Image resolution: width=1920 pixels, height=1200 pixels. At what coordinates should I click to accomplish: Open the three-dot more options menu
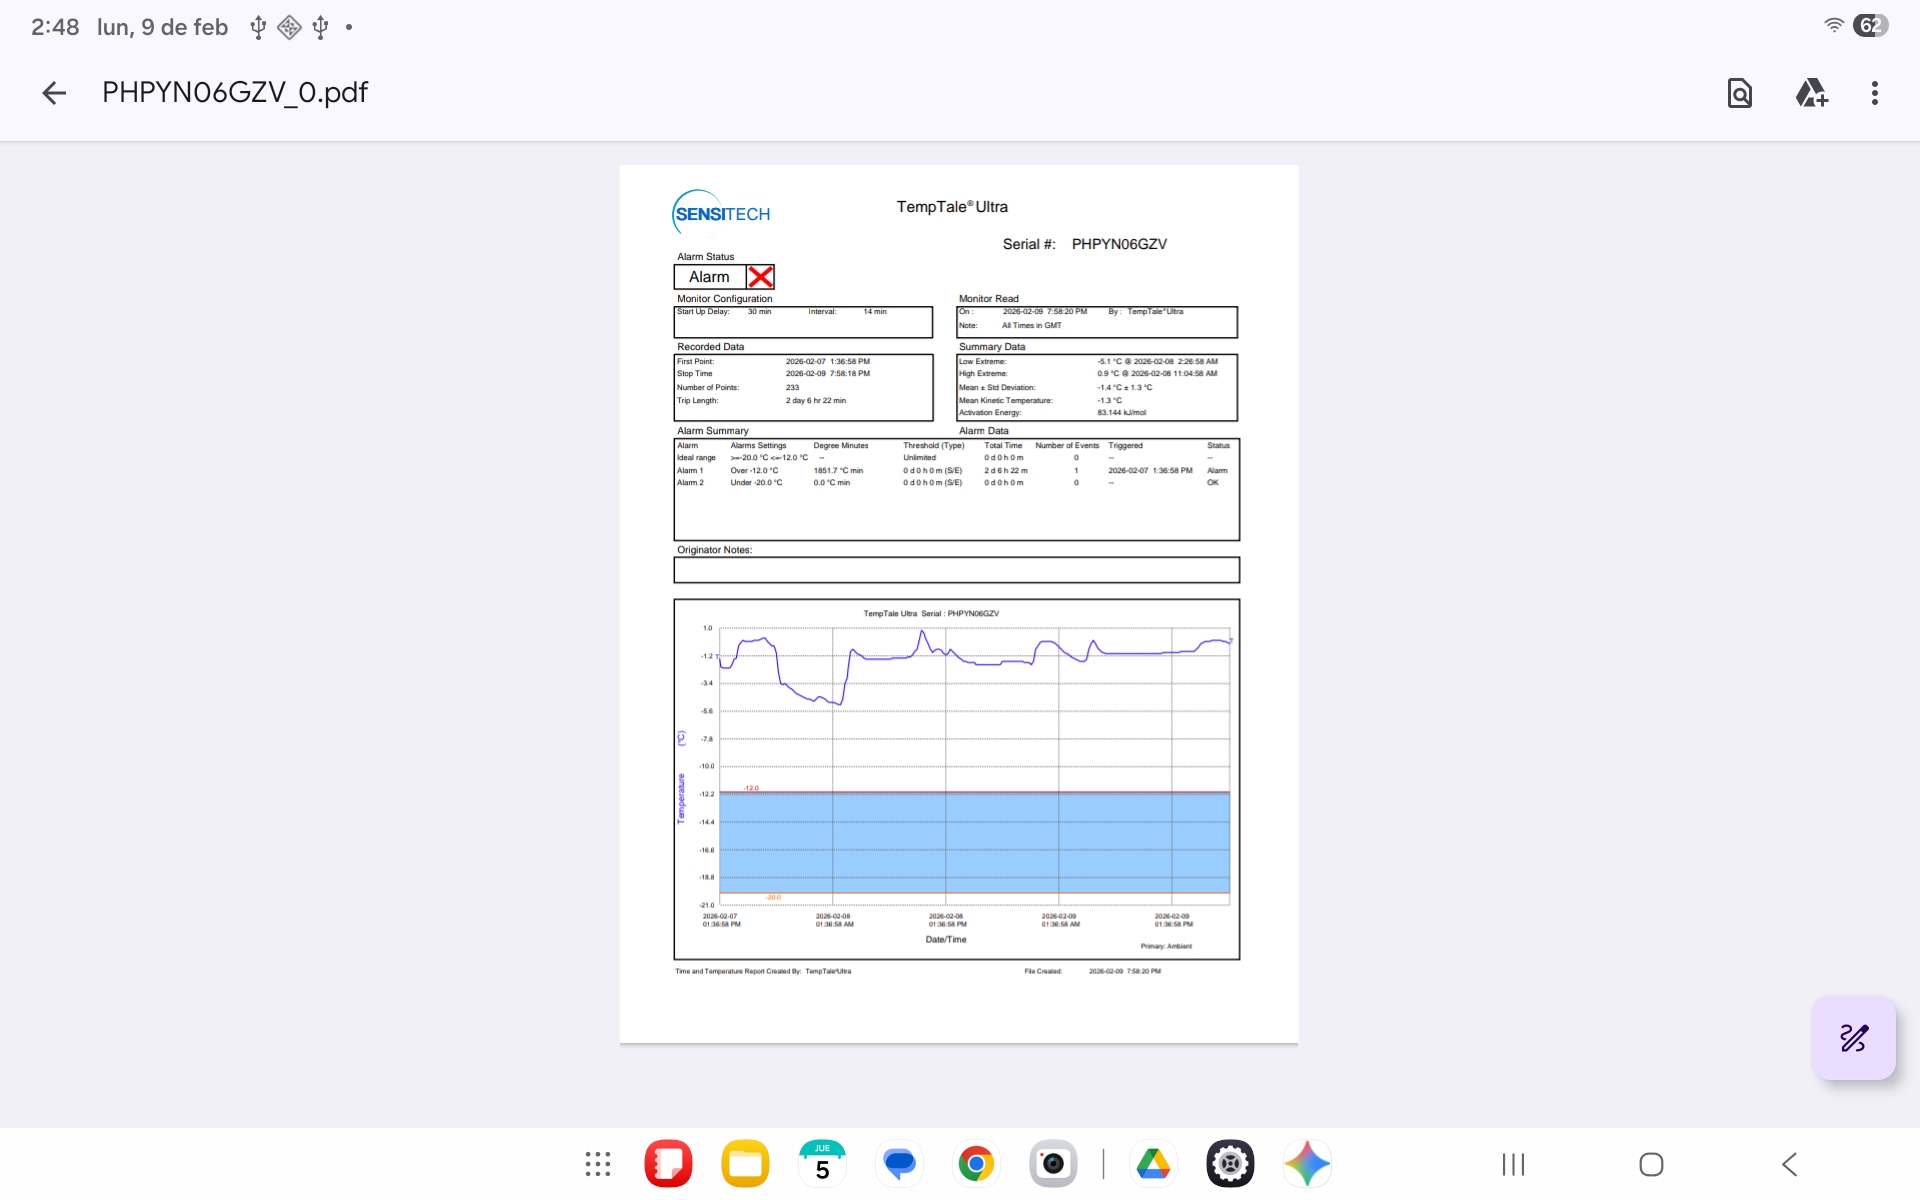tap(1874, 93)
